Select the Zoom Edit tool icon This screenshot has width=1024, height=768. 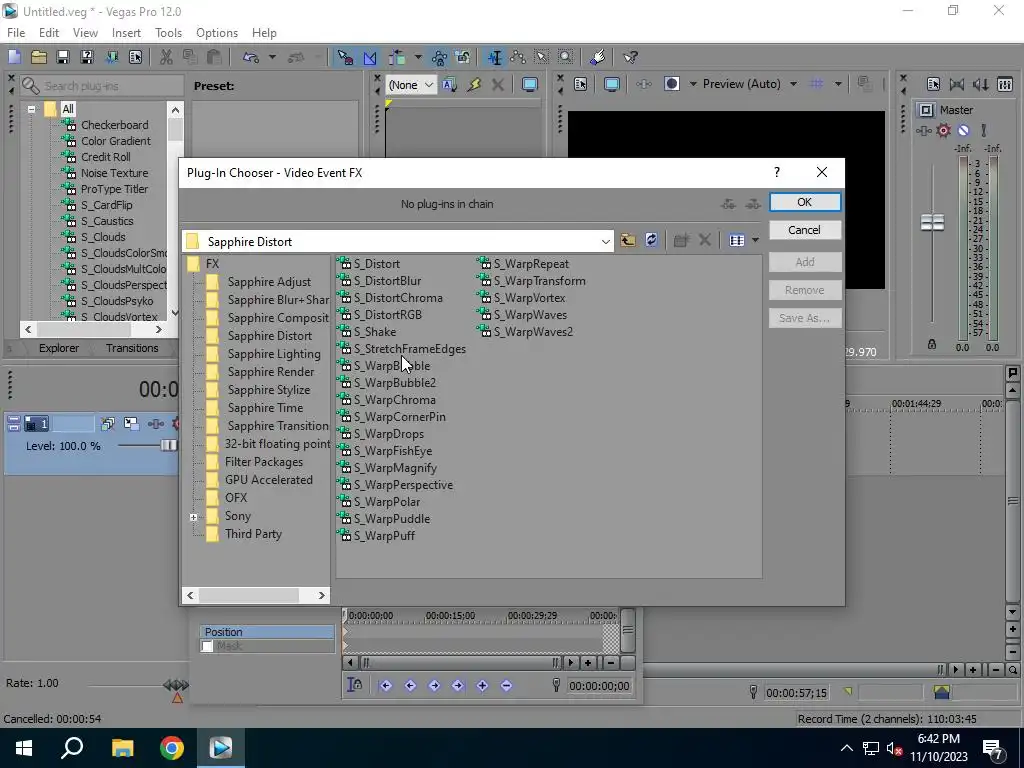tap(566, 57)
